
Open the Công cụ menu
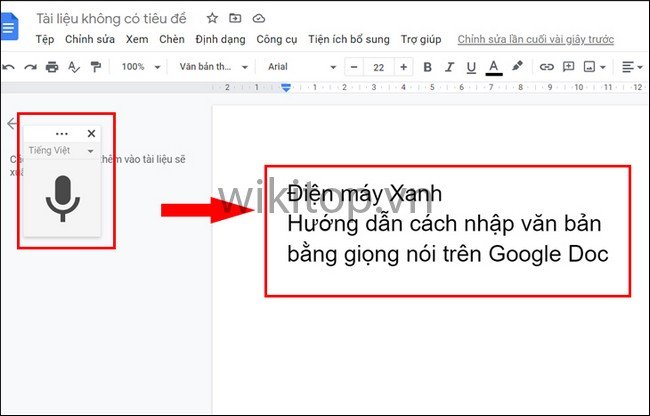(x=277, y=40)
